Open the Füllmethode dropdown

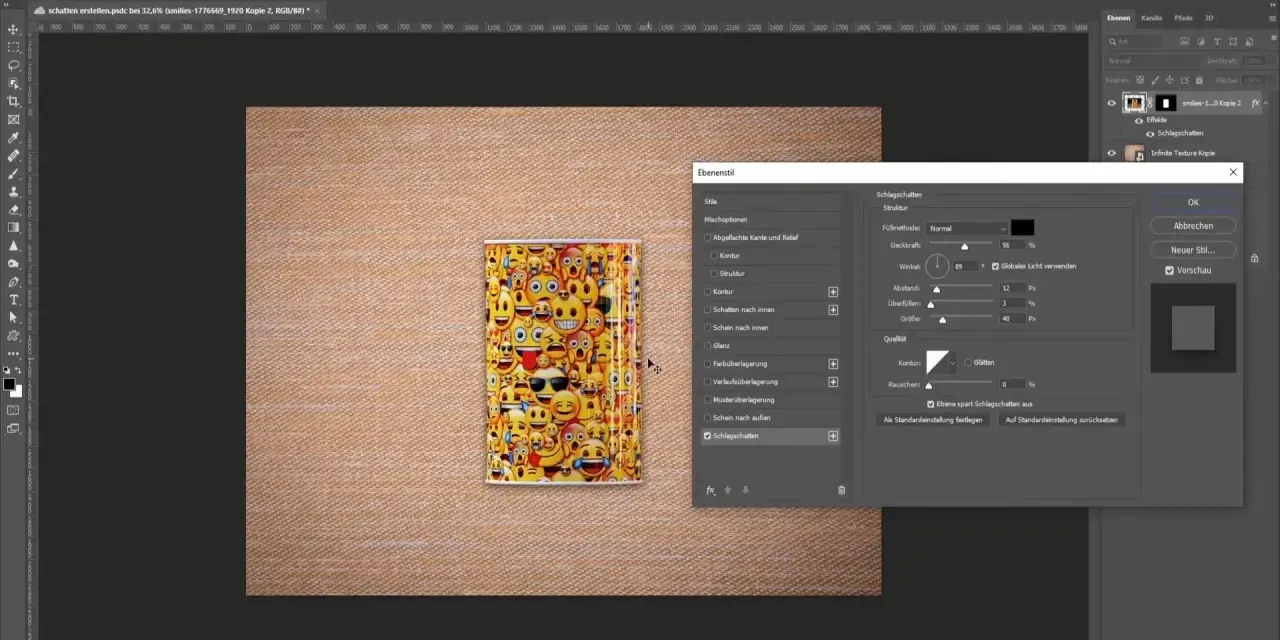pyautogui.click(x=967, y=228)
